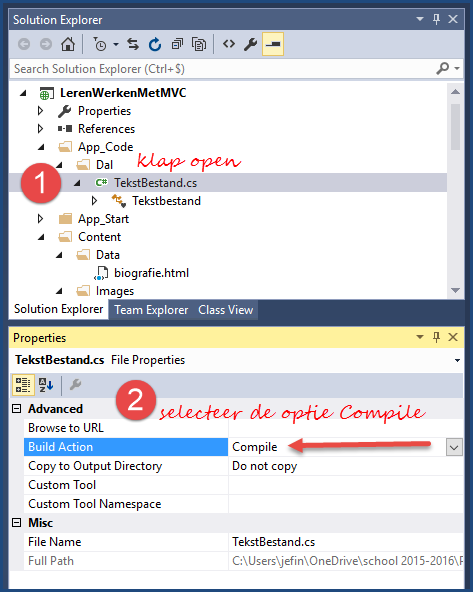This screenshot has height=592, width=473.
Task: Open Pending Changes Filter clock icon
Action: [x=100, y=45]
